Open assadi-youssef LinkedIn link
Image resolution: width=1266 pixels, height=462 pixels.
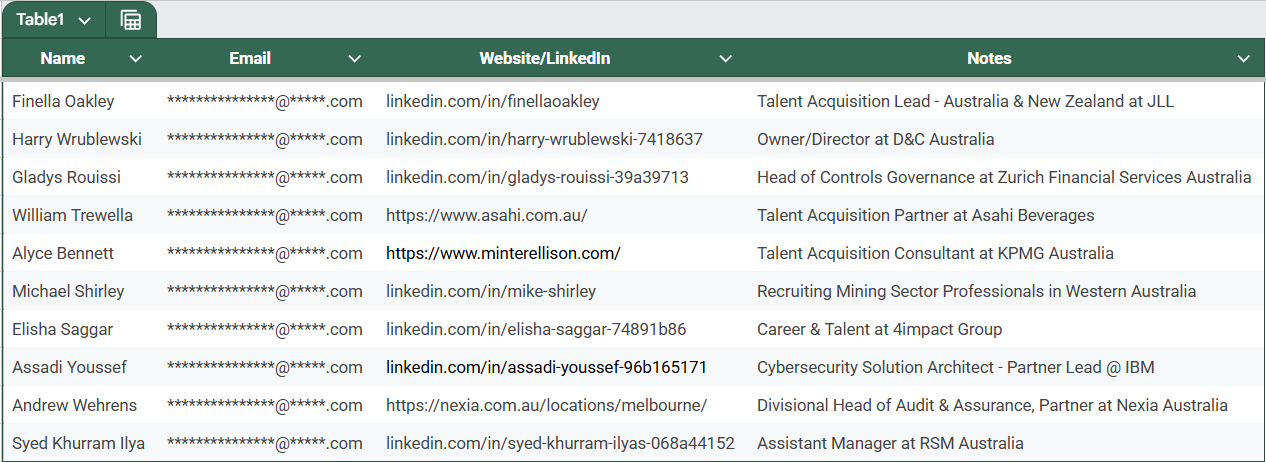[546, 367]
